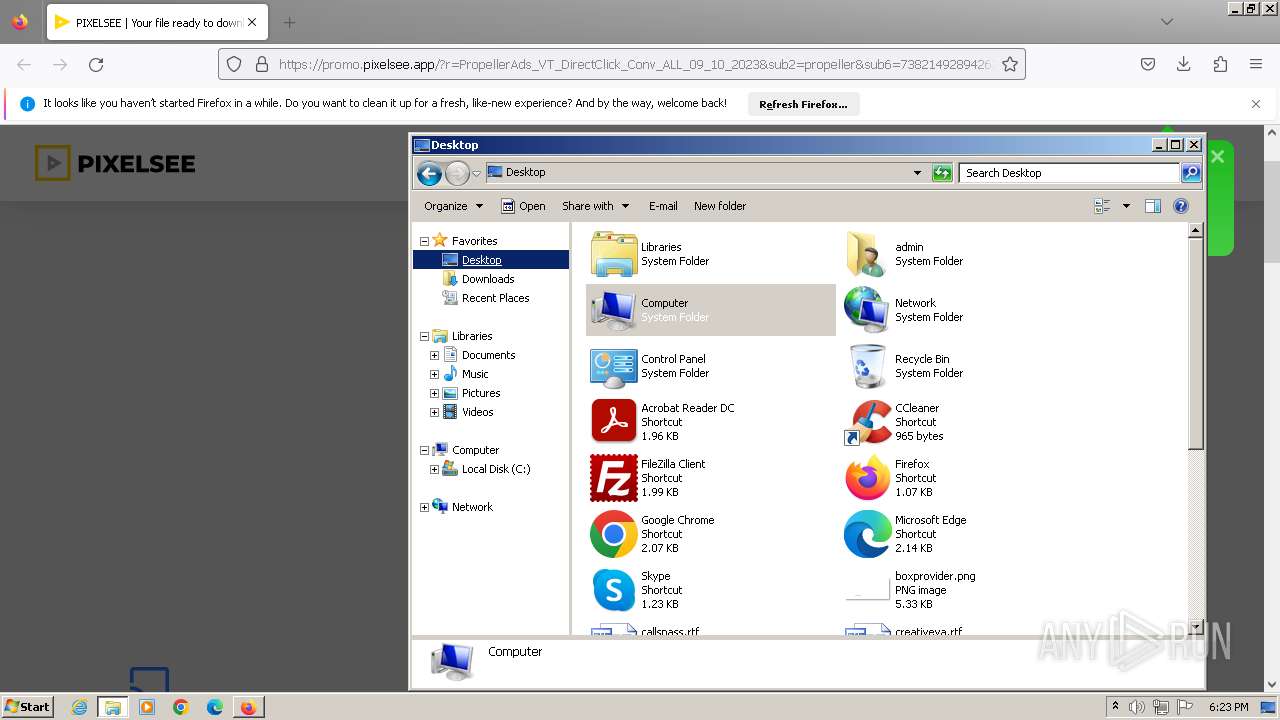Expand the Documents library node
This screenshot has width=1280, height=720.
(x=434, y=355)
